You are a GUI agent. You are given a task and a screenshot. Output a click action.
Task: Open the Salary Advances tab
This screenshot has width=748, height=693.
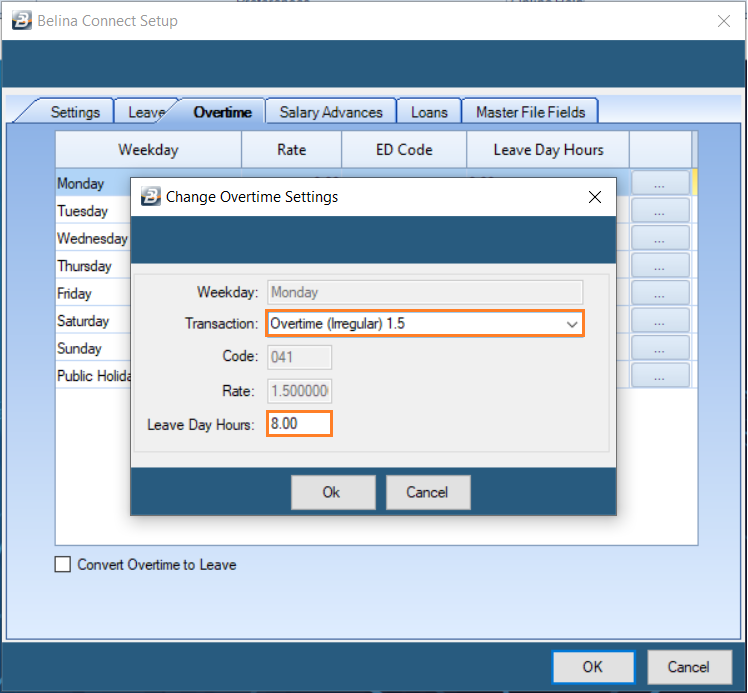(x=331, y=112)
